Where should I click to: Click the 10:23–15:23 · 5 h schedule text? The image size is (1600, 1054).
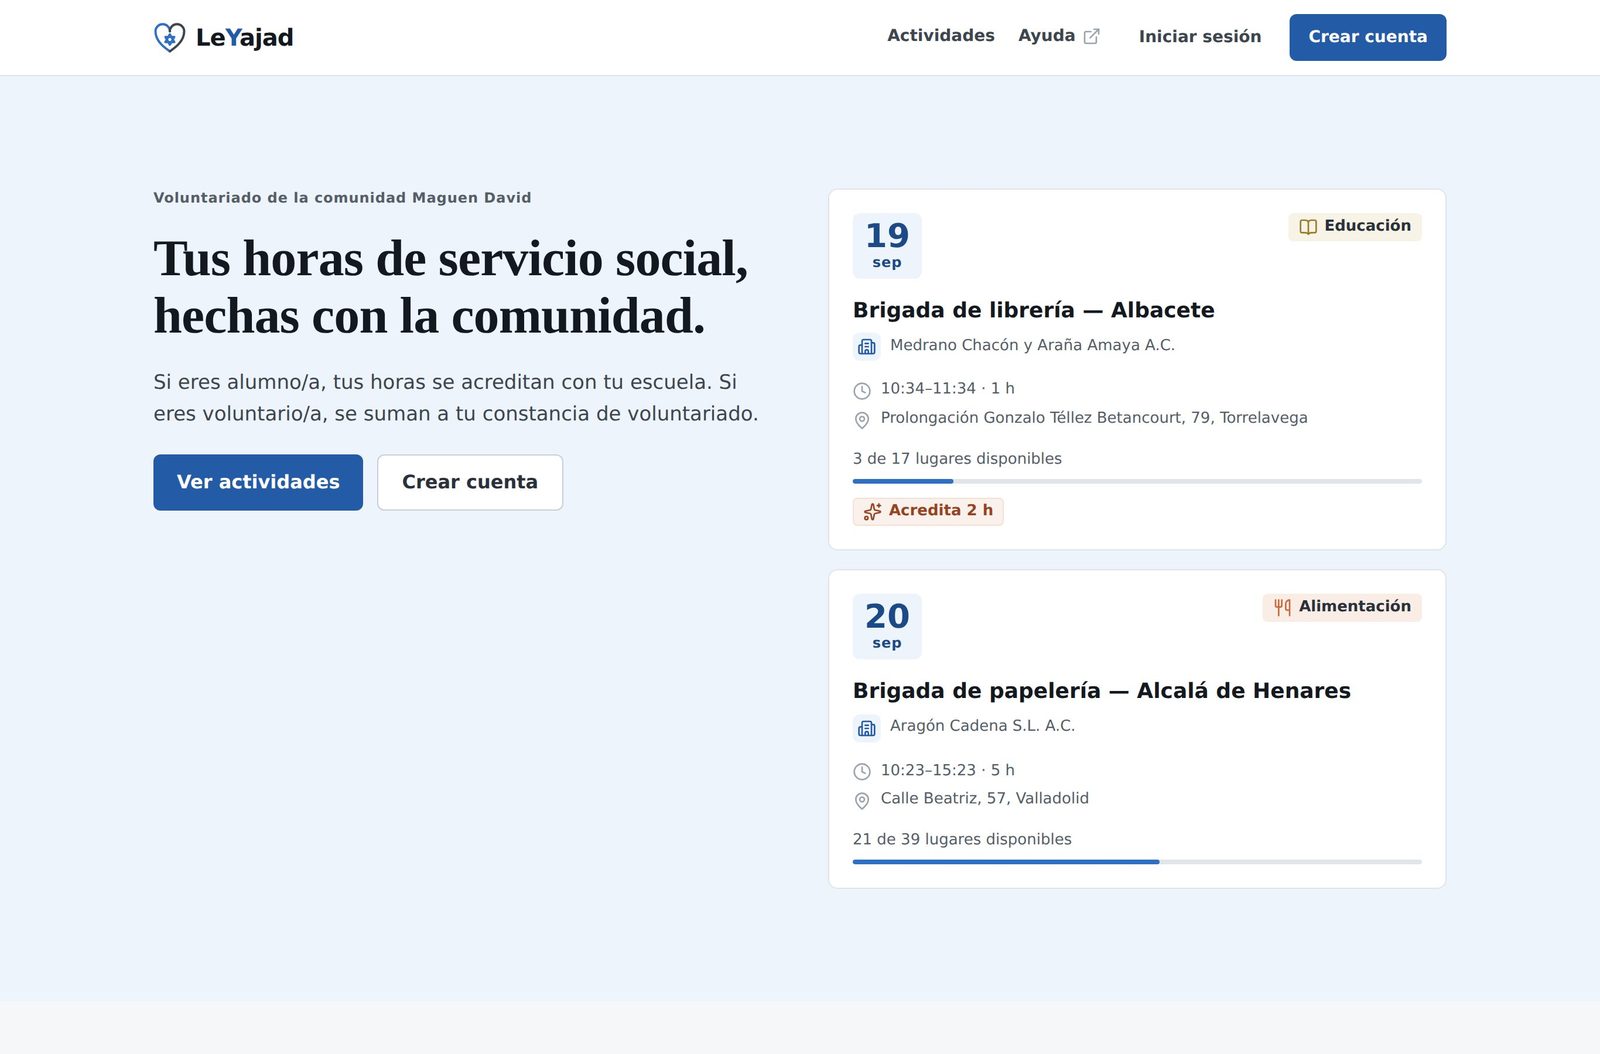point(947,770)
